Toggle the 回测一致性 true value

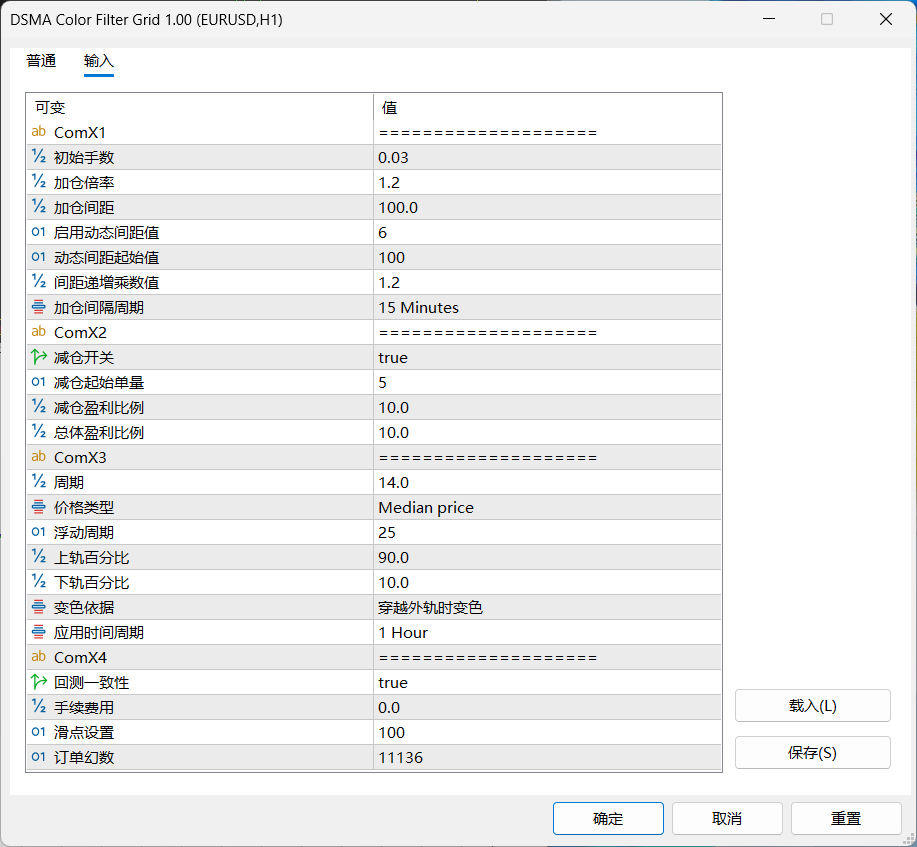547,683
